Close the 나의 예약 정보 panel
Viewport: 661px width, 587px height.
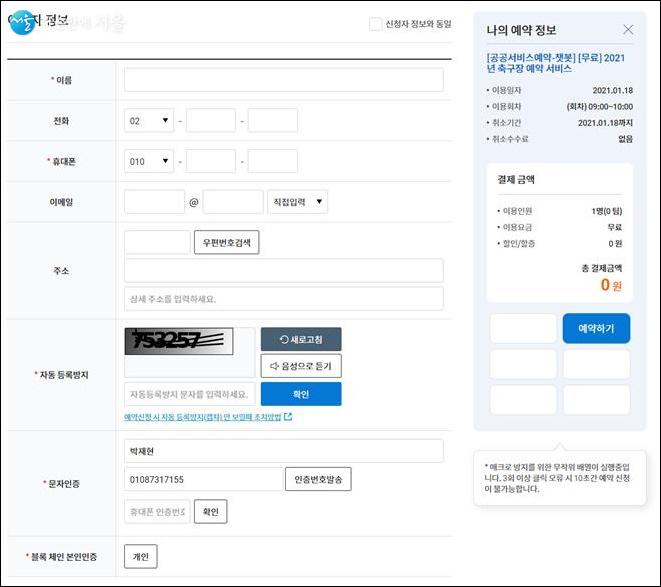click(x=628, y=30)
